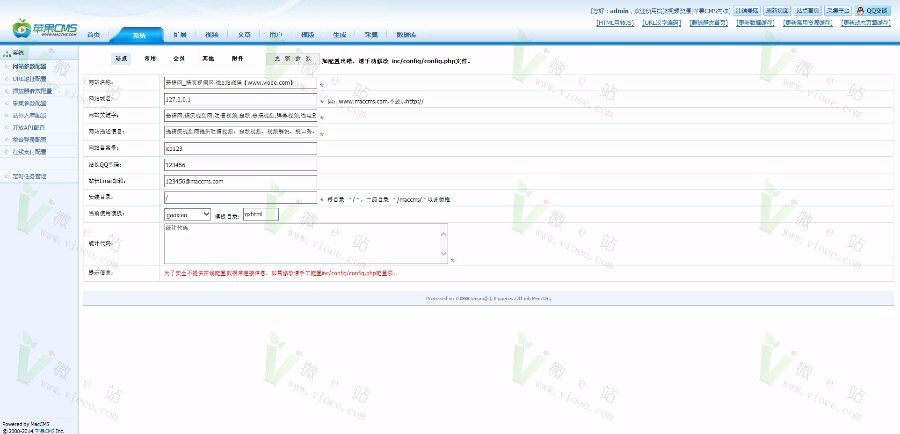Open 站外入库配置 in the sidebar
900x434 pixels.
(x=29, y=115)
